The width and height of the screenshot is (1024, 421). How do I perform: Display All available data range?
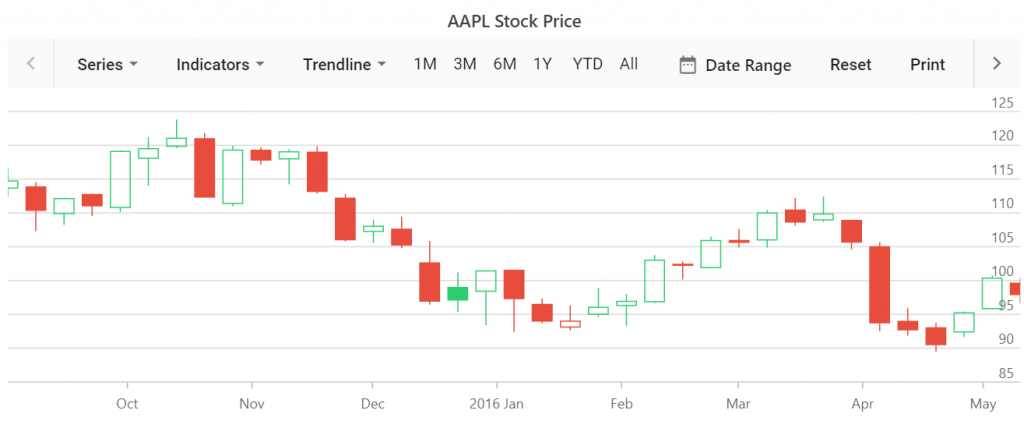click(628, 64)
